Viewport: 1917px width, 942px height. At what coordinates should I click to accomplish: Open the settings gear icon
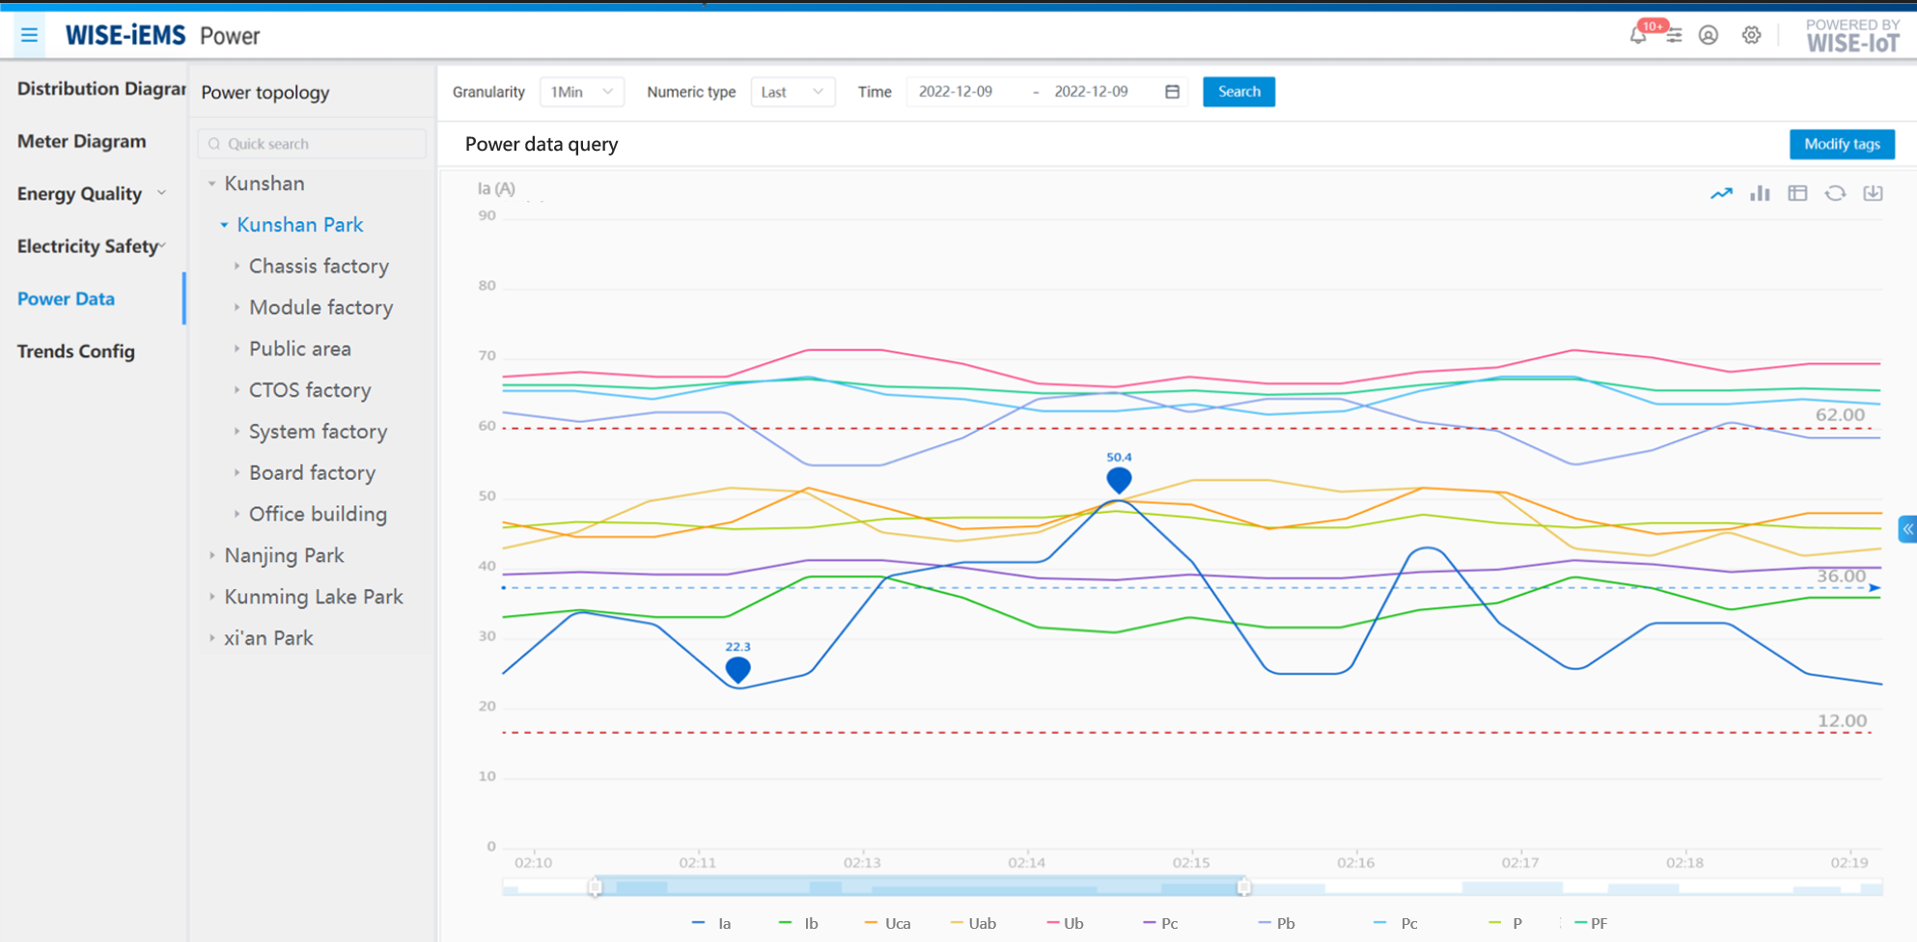coord(1752,36)
